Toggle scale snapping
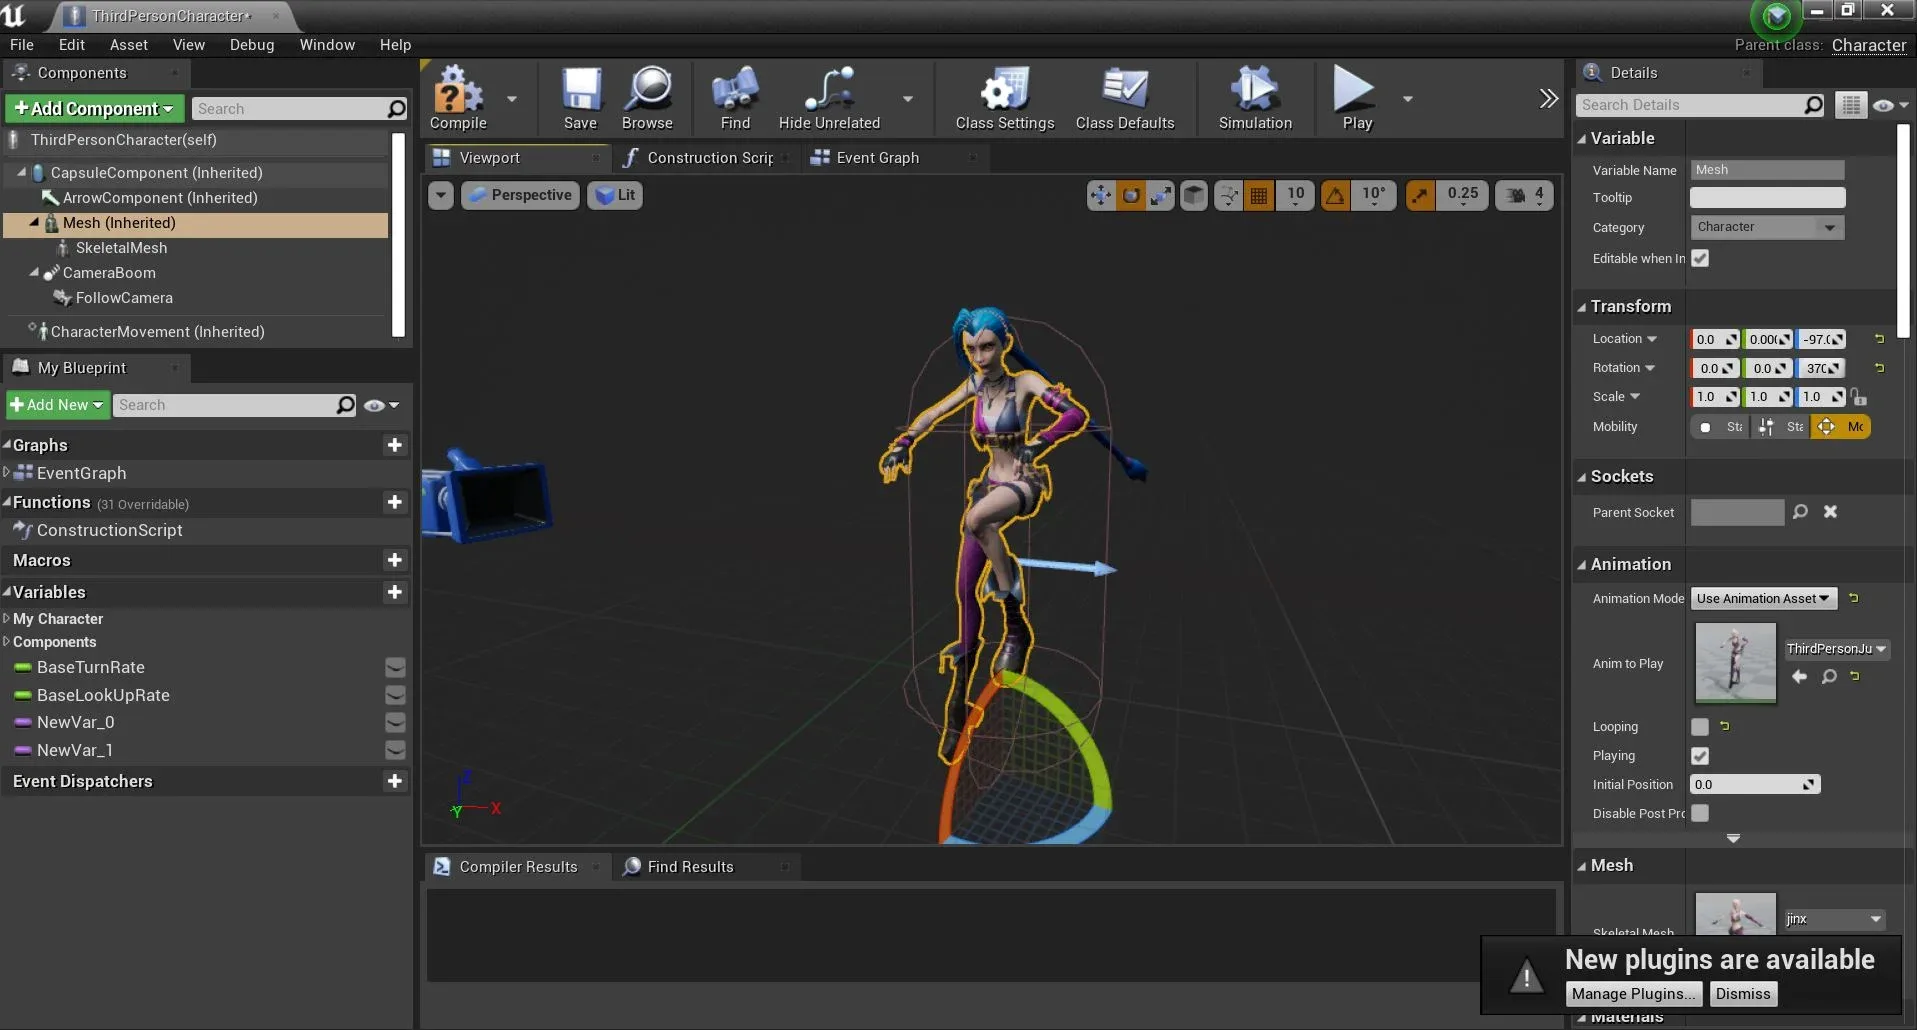1917x1030 pixels. tap(1420, 195)
